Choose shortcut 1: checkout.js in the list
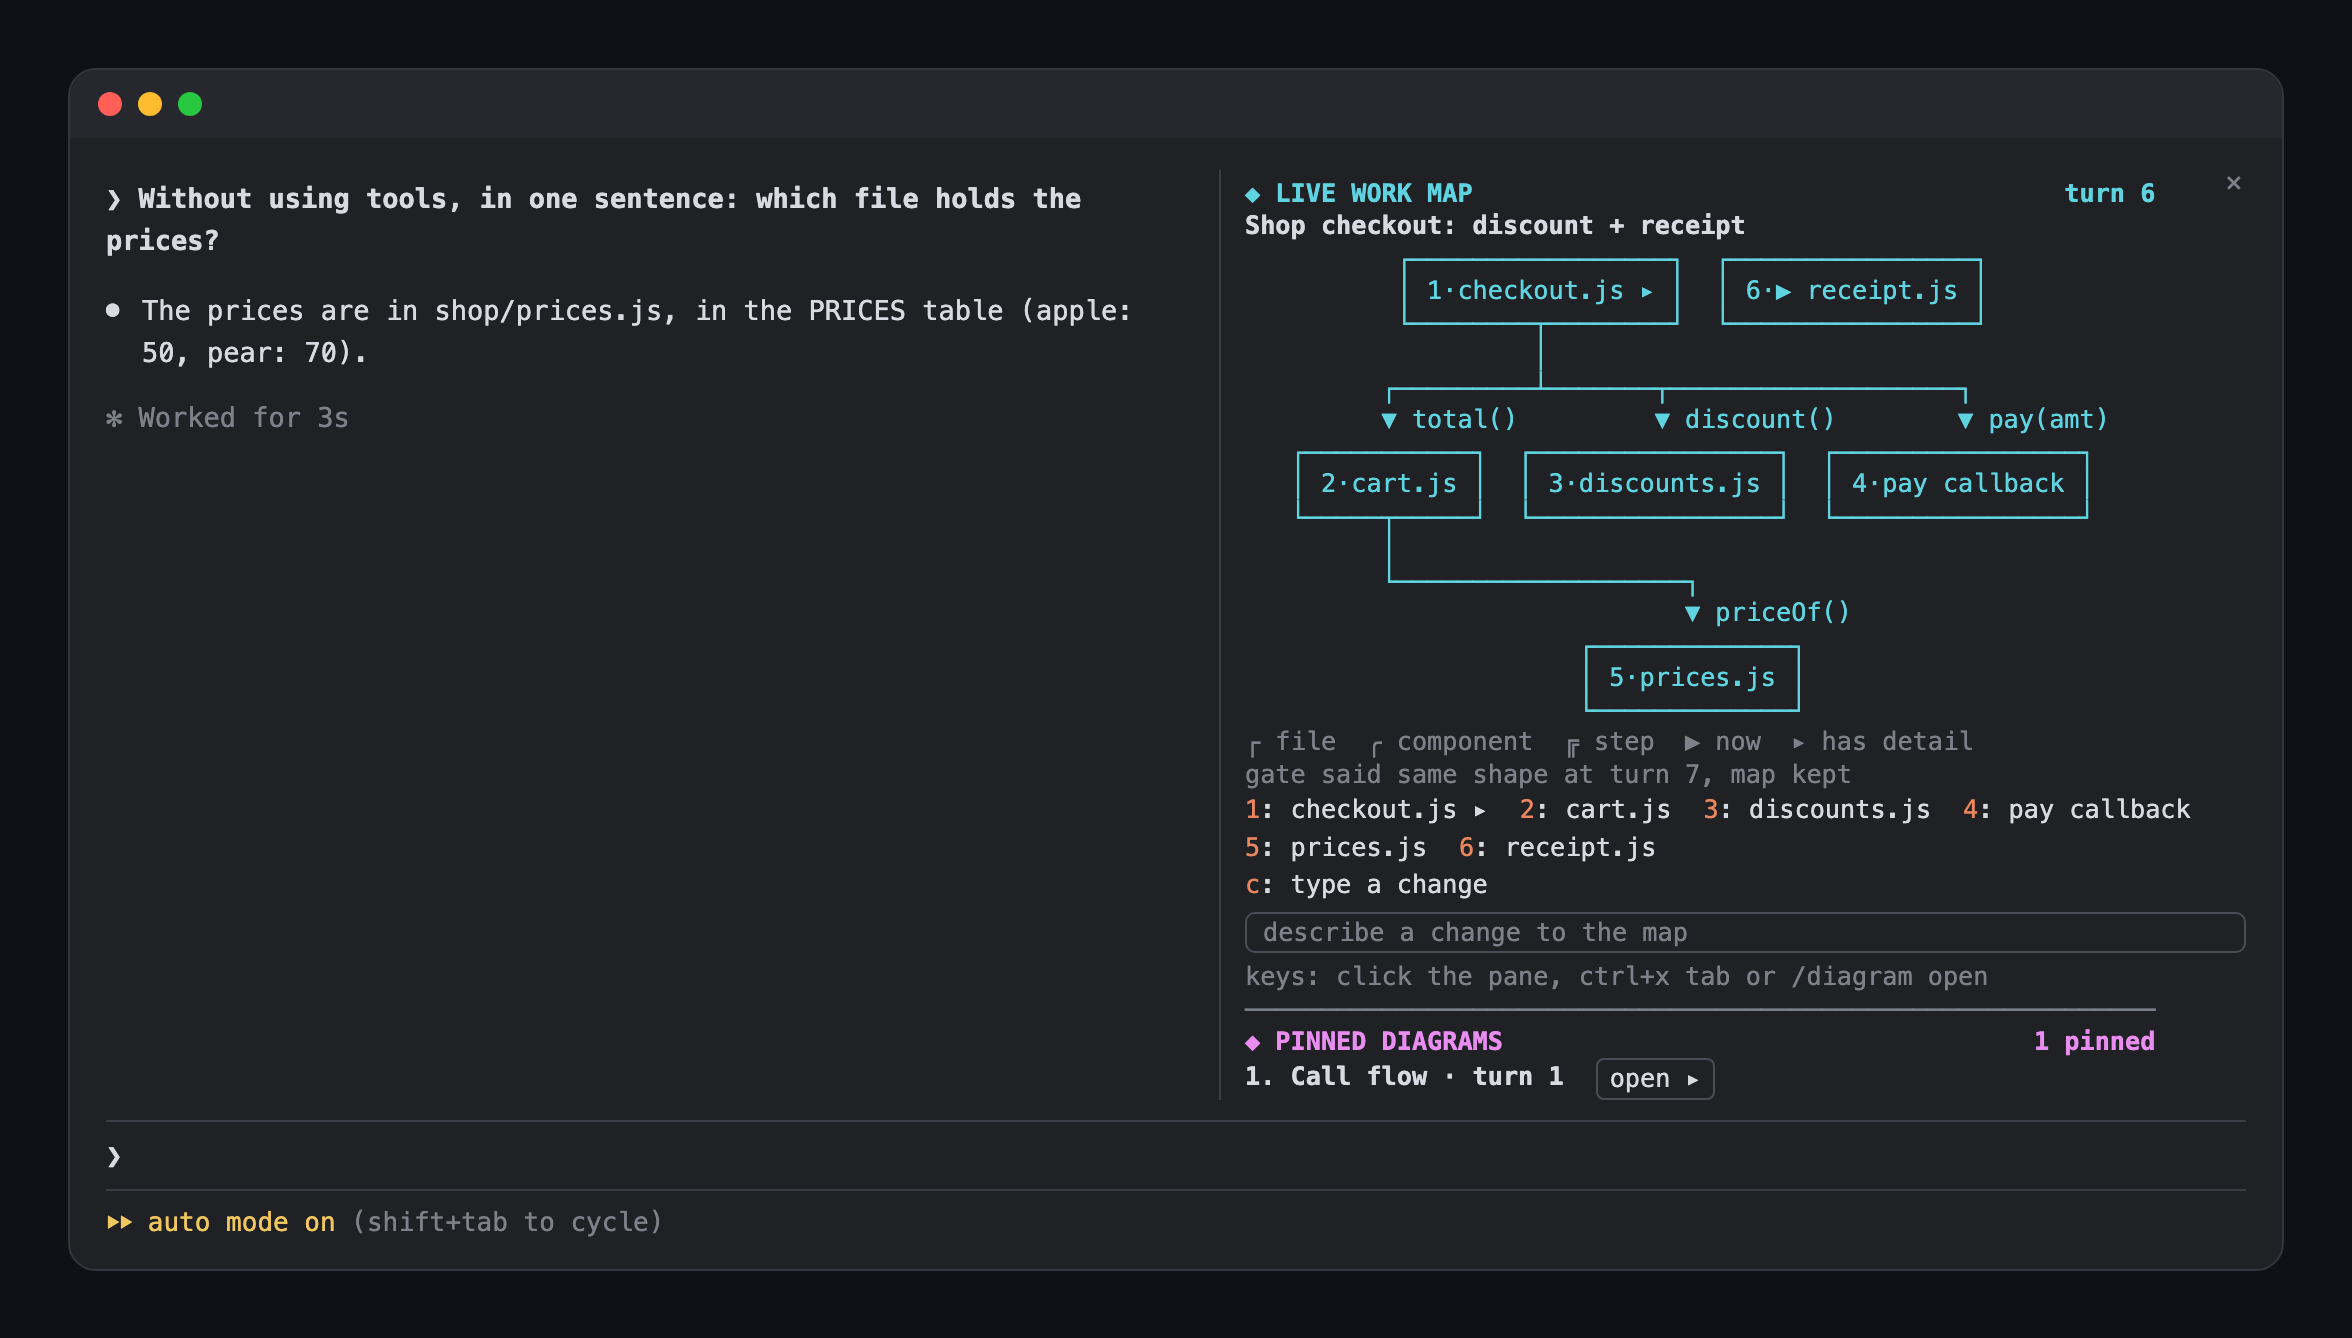2352x1338 pixels. 1365,809
